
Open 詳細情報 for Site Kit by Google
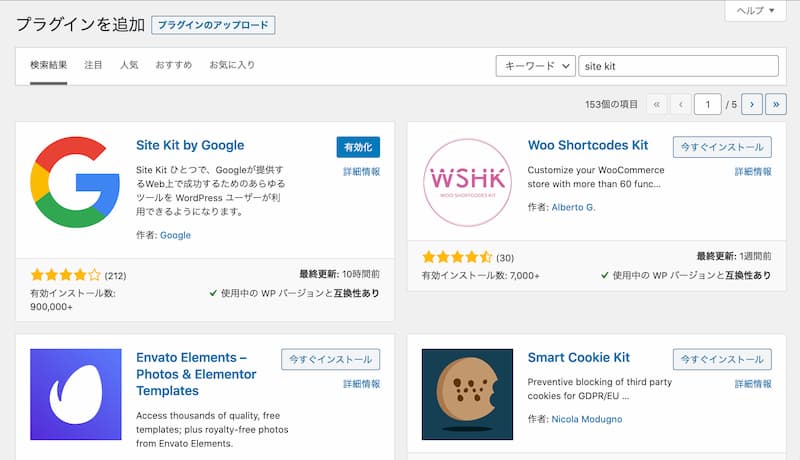pos(361,172)
